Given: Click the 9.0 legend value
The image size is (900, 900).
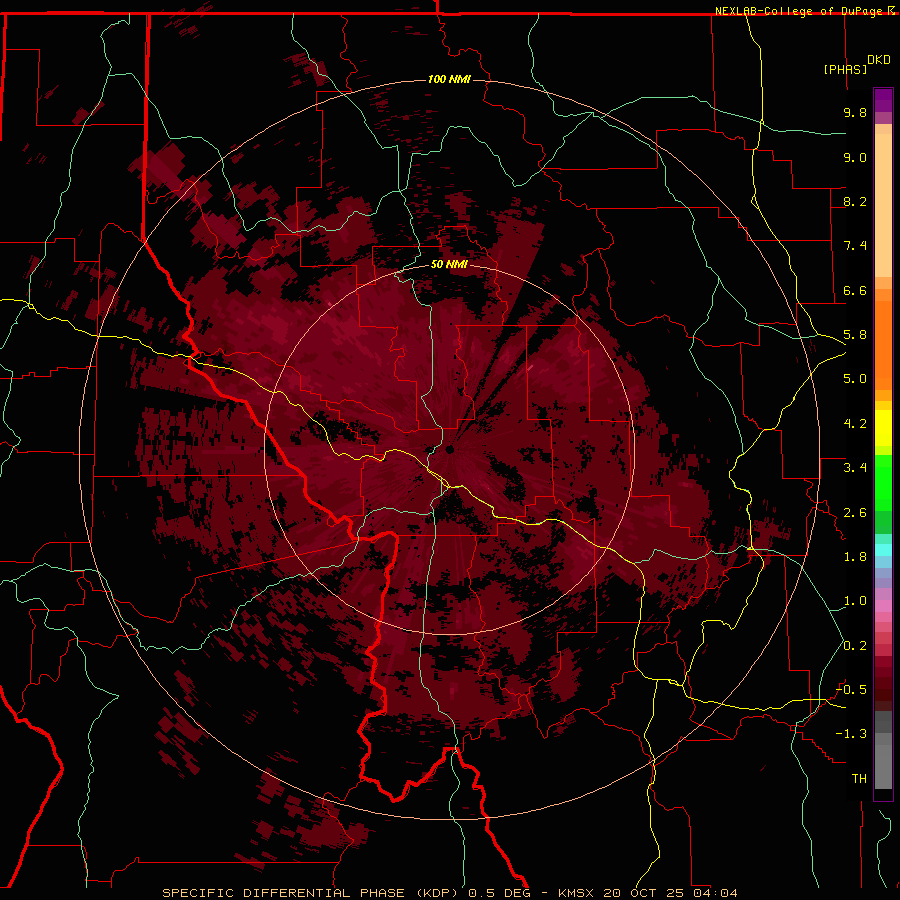Looking at the screenshot, I should (x=855, y=157).
